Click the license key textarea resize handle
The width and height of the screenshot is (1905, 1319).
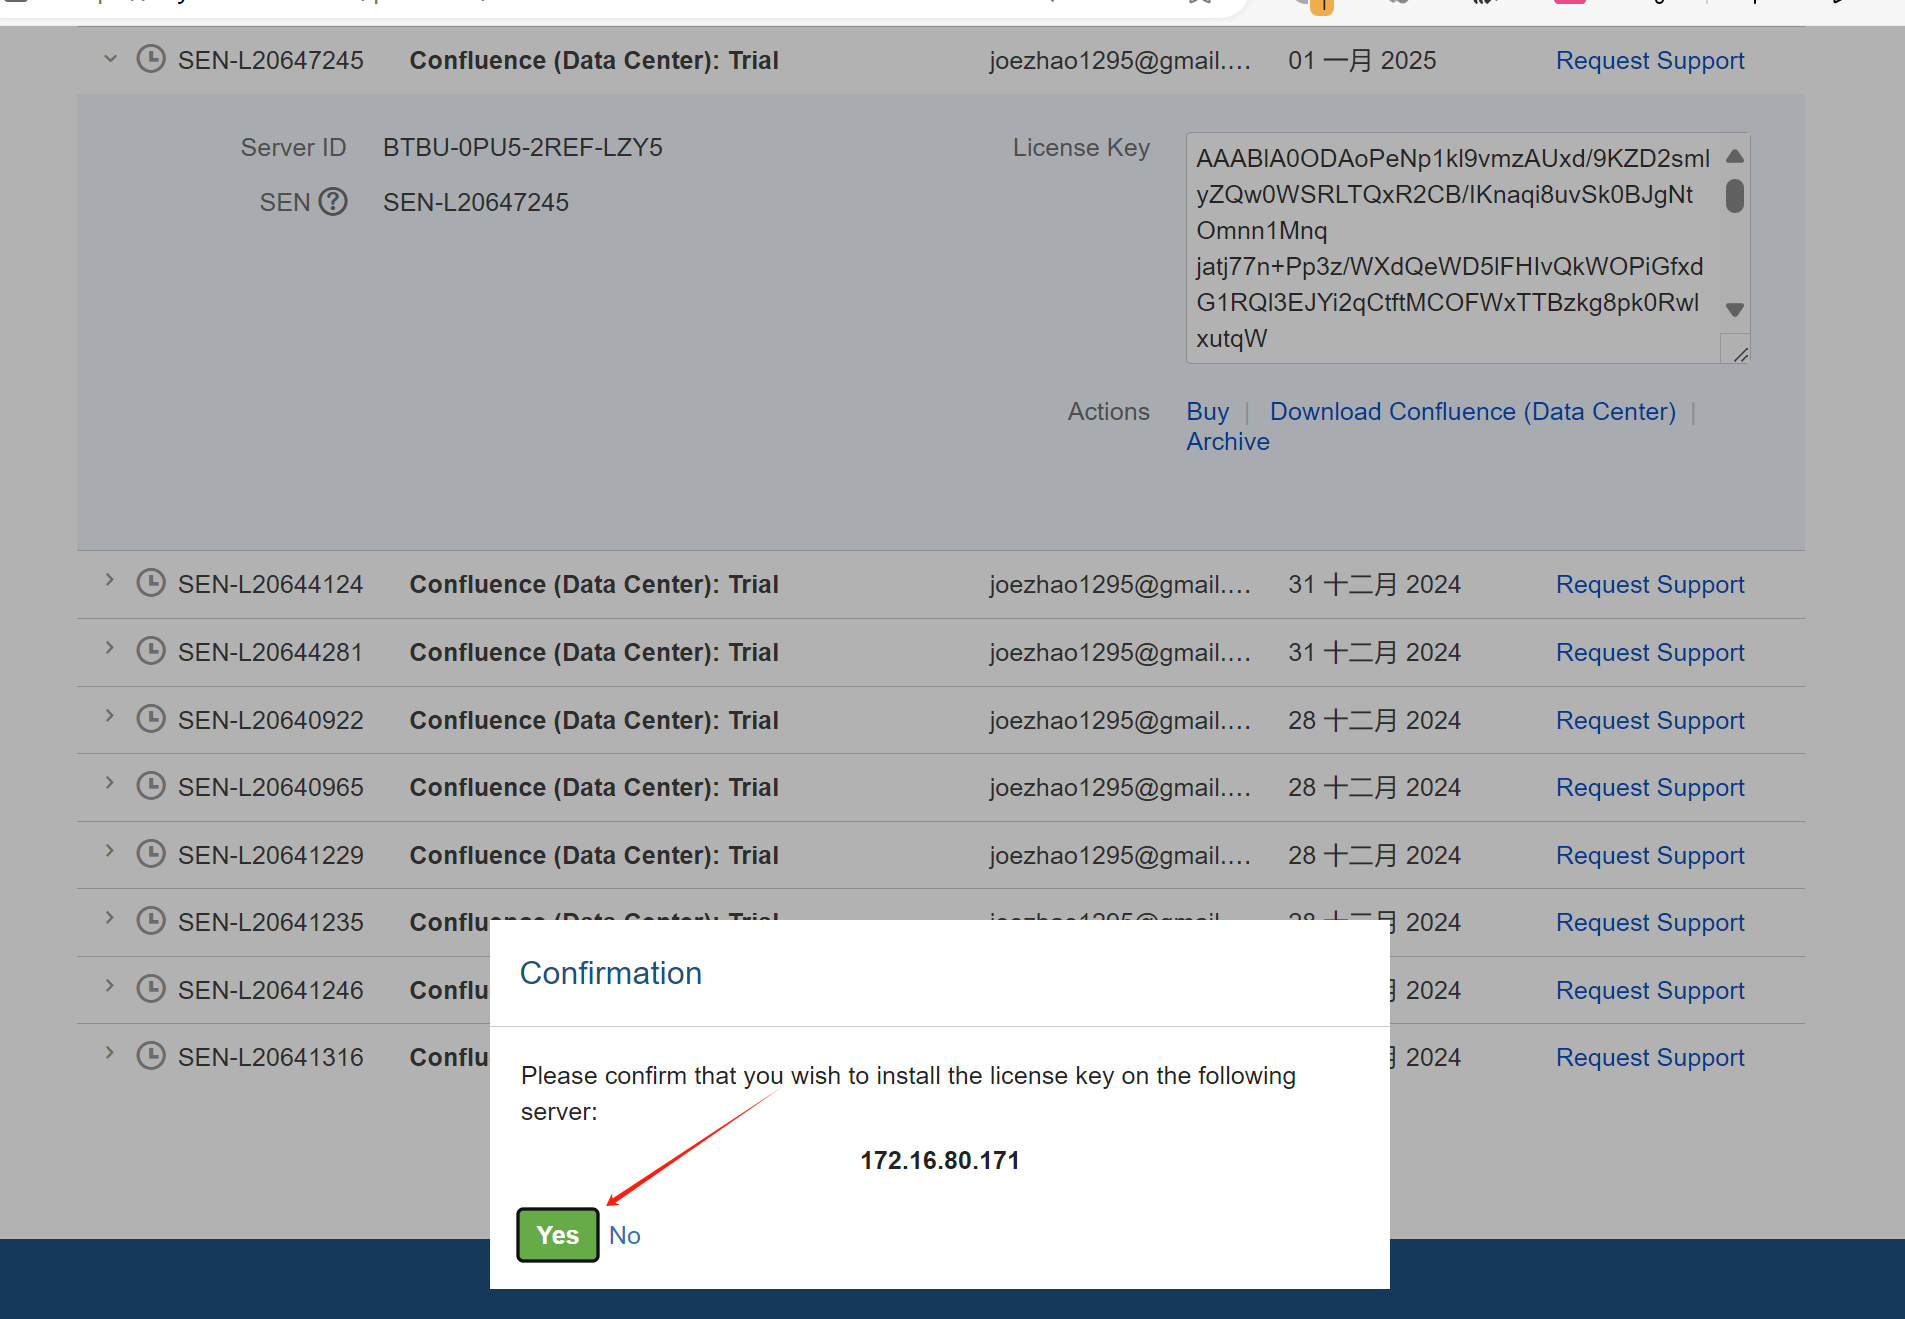tap(1741, 354)
